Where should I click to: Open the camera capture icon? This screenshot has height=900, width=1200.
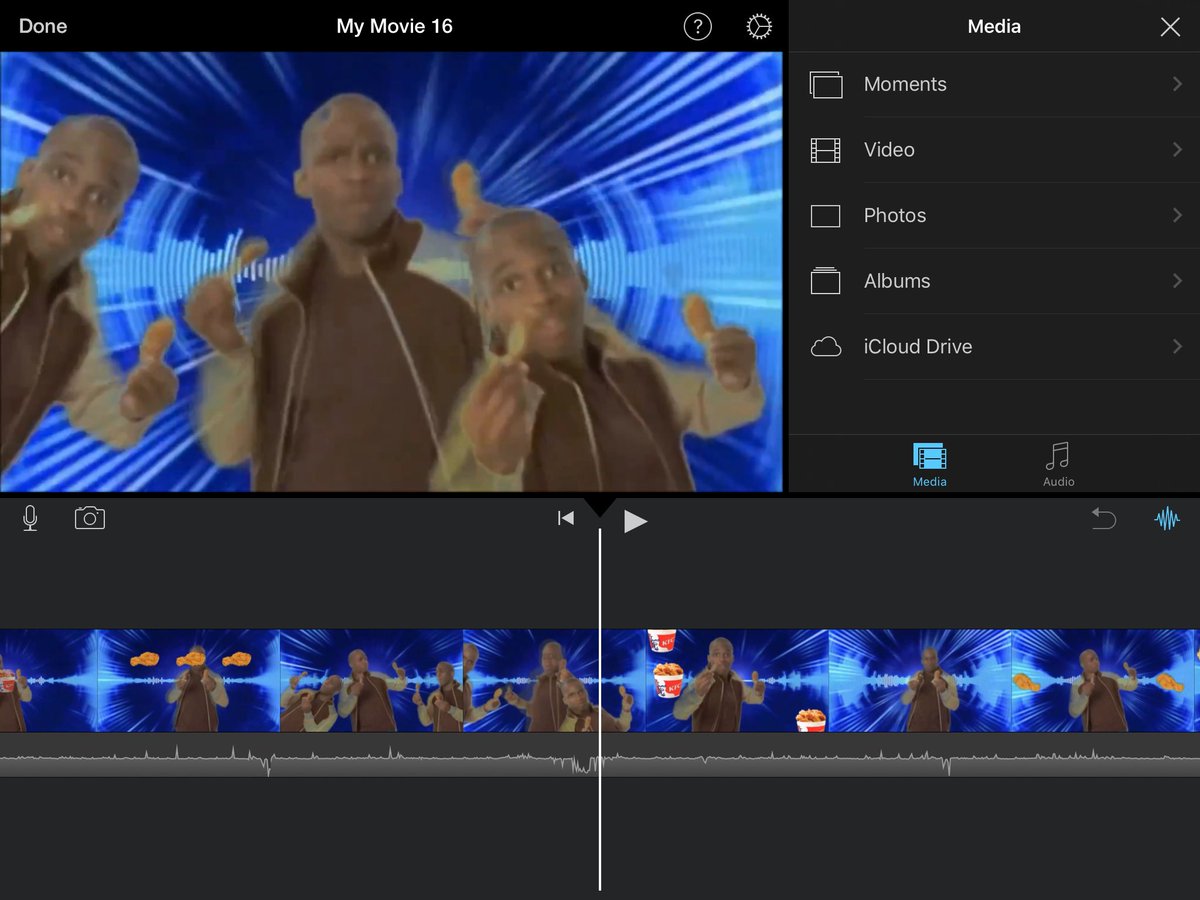(90, 518)
